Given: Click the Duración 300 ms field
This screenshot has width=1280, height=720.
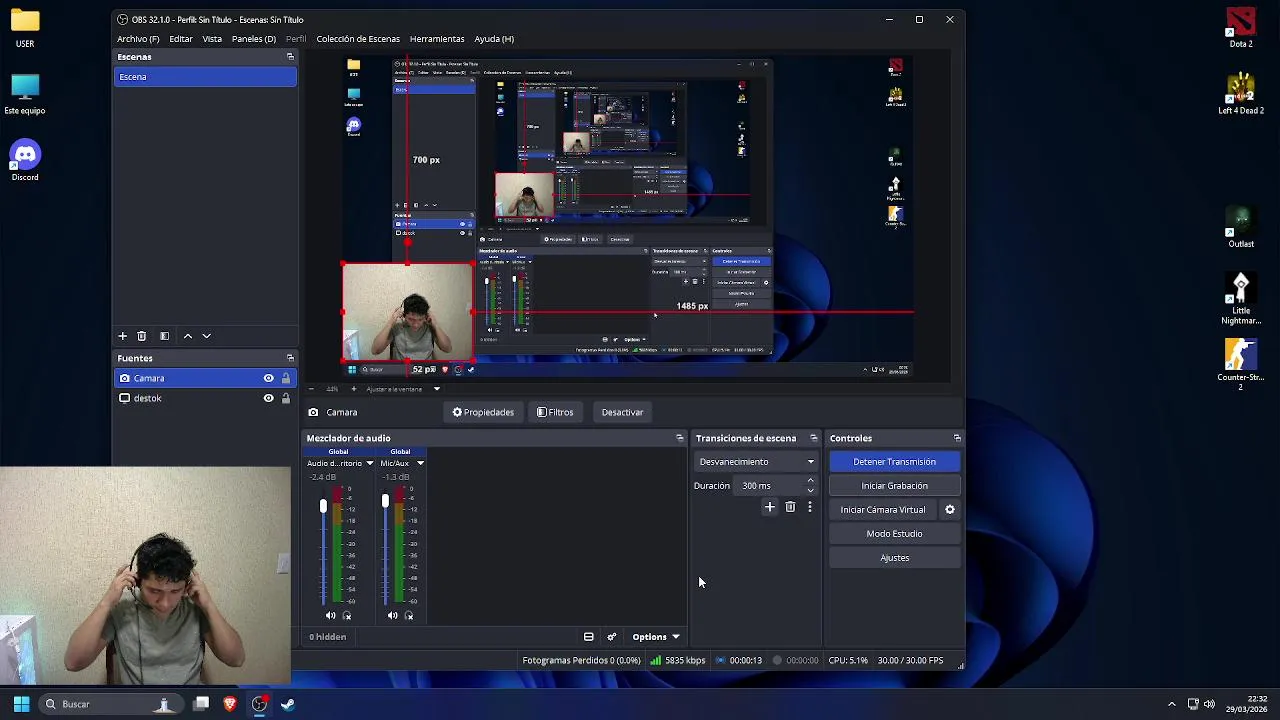Looking at the screenshot, I should point(770,486).
